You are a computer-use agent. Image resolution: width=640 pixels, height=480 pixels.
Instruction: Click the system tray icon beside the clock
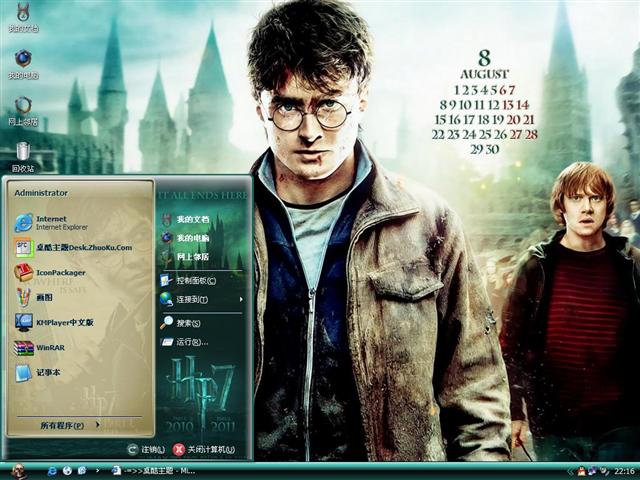[x=604, y=471]
